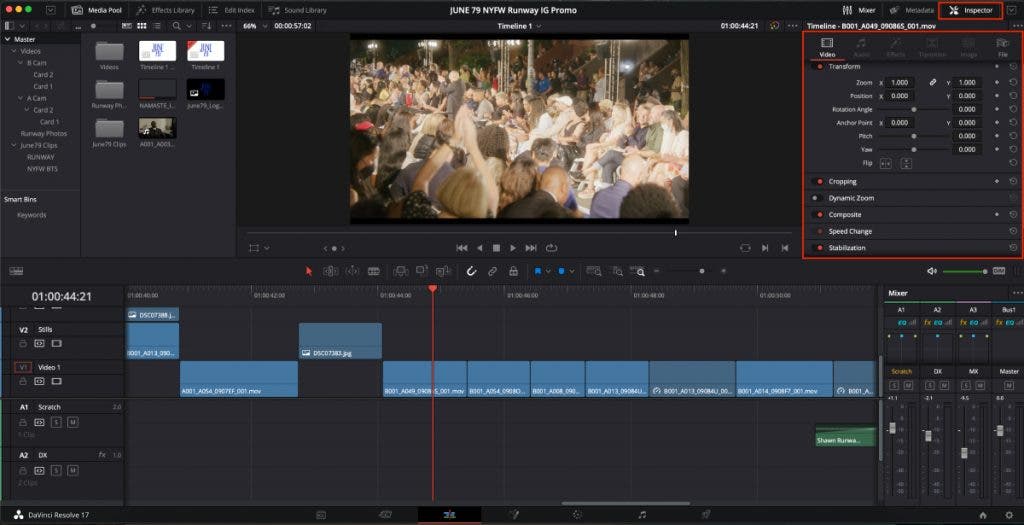
Task: Switch to Inspector Video tab
Action: point(827,48)
